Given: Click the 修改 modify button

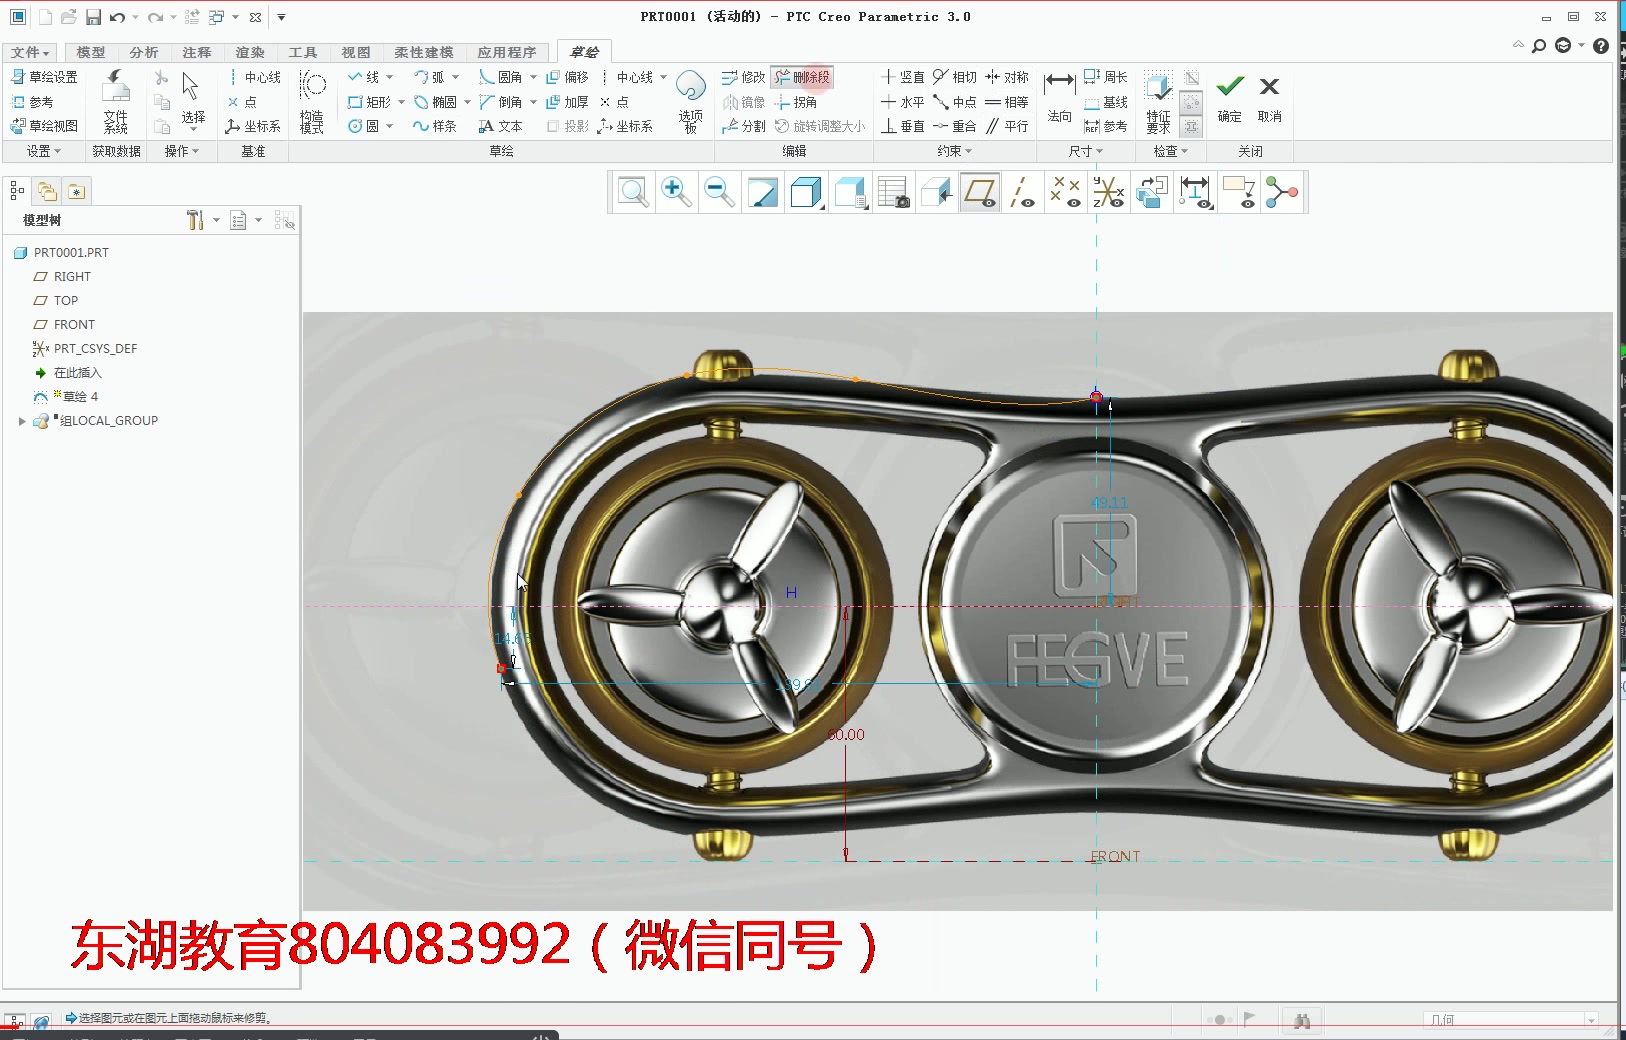Looking at the screenshot, I should pos(743,77).
